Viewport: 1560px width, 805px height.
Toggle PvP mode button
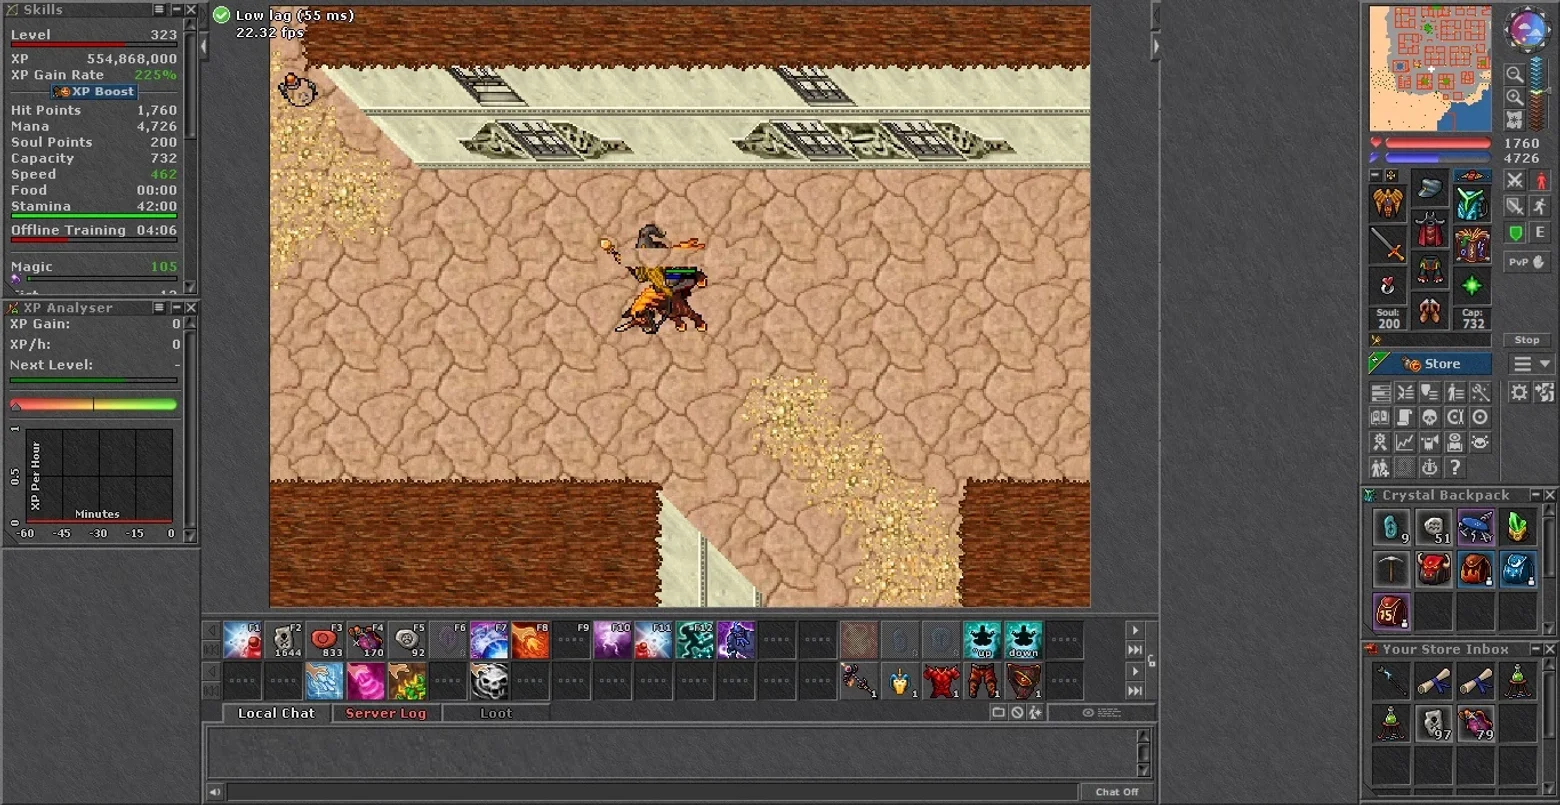pyautogui.click(x=1527, y=262)
